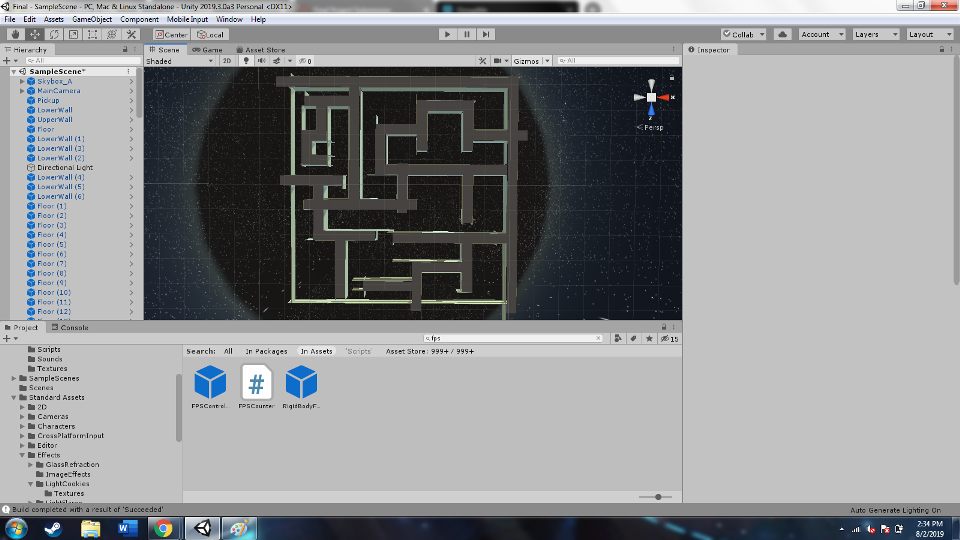Screen dimensions: 960x540
Task: Select the Rotate tool
Action: (54, 34)
